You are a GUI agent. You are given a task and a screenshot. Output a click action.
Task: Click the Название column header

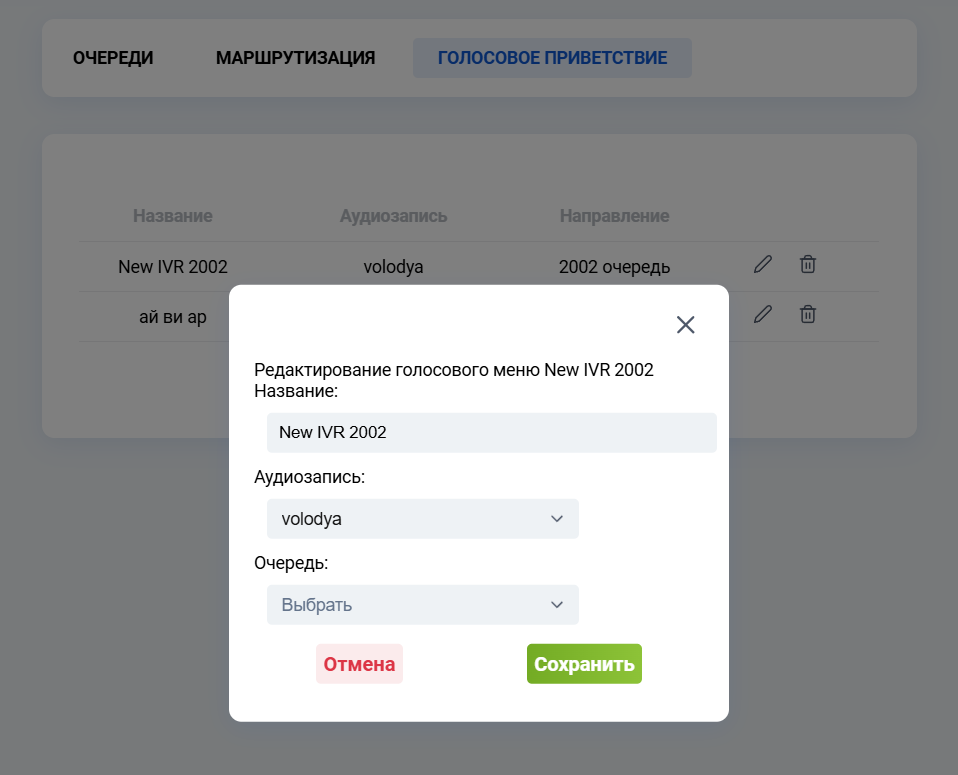tap(173, 216)
